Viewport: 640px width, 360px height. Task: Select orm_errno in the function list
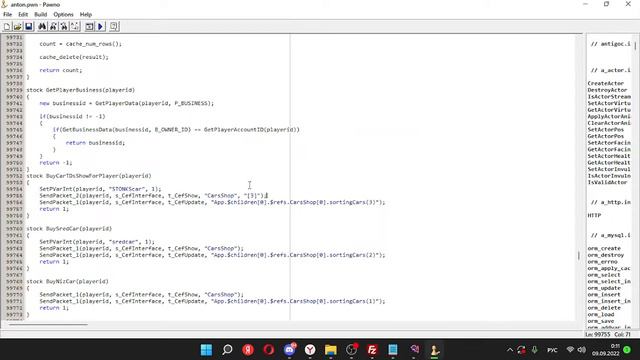point(602,262)
